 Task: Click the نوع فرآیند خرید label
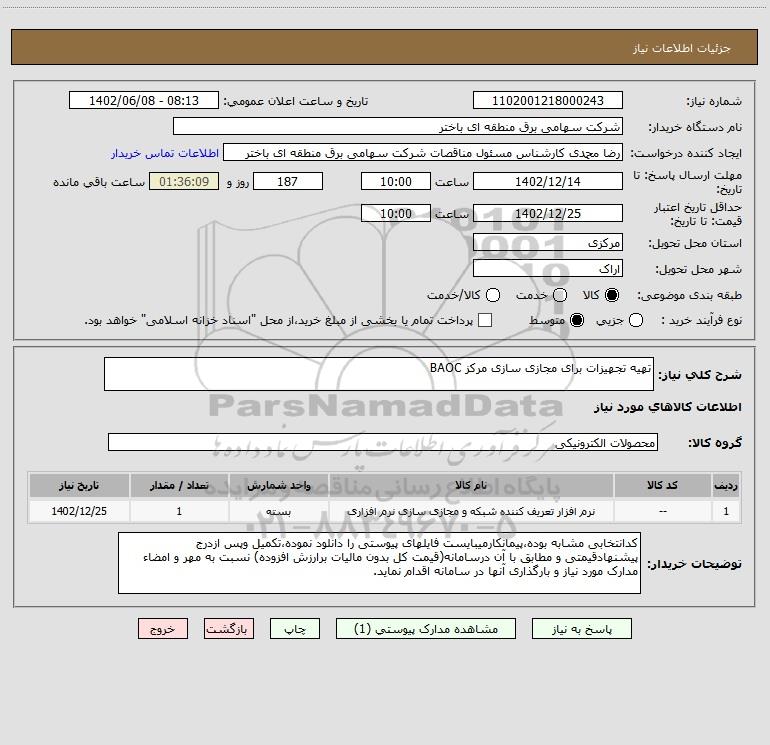pos(701,321)
